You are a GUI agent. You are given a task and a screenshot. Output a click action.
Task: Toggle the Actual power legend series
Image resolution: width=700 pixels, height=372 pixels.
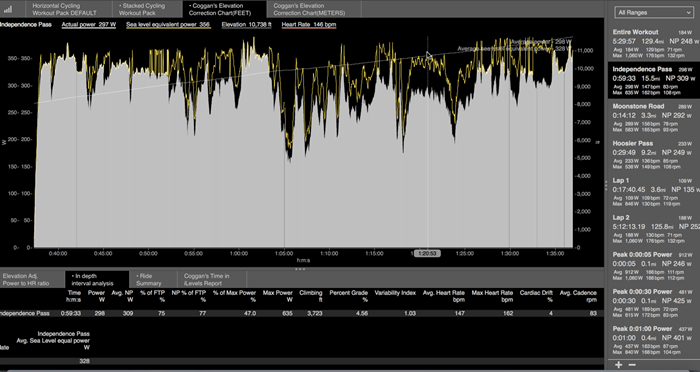pyautogui.click(x=89, y=25)
